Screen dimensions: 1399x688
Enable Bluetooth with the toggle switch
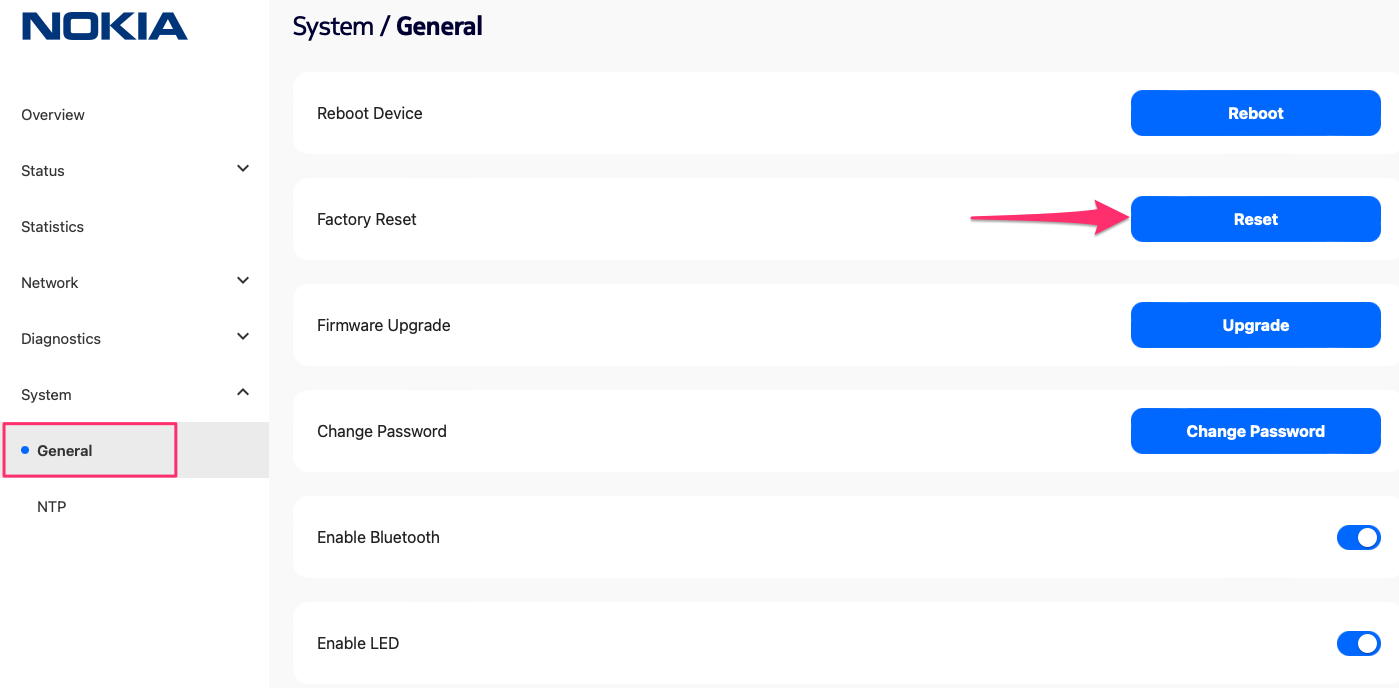(1359, 537)
